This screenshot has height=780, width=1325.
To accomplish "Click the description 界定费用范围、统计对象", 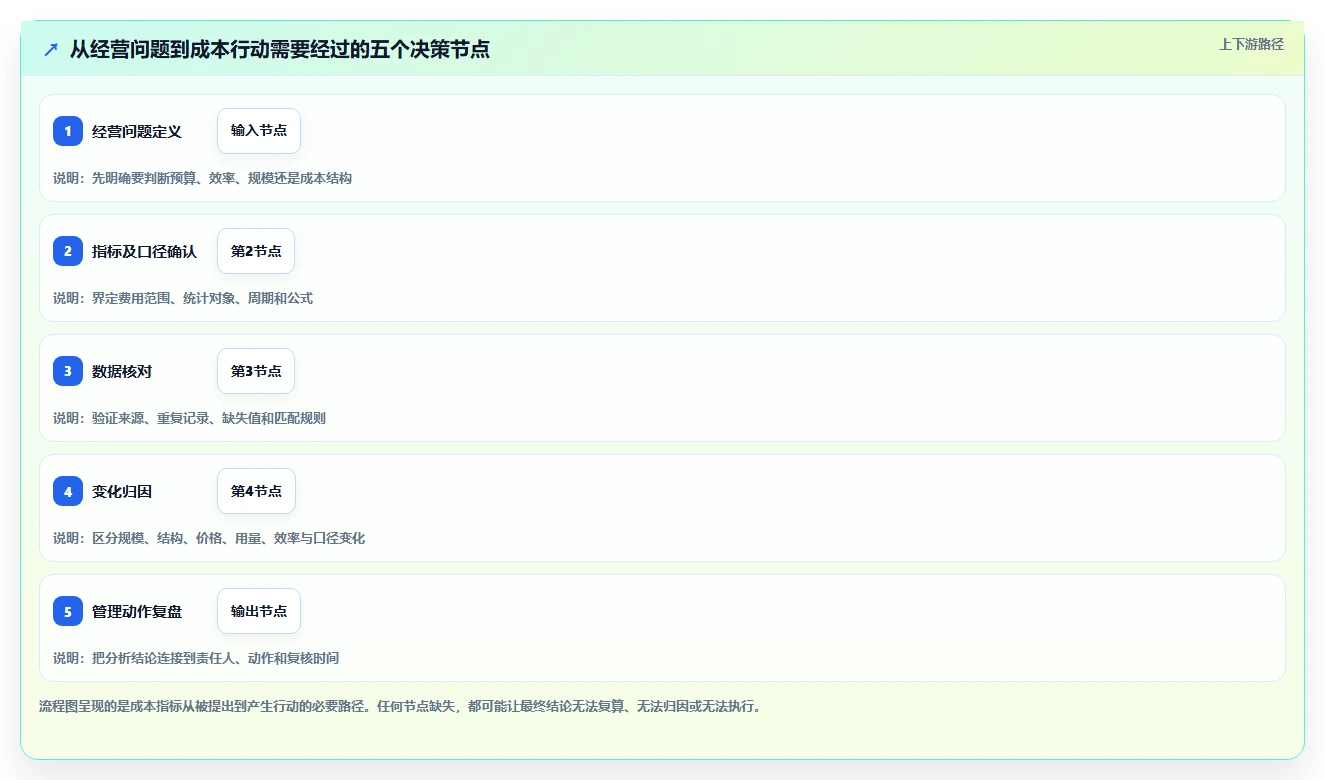I will tap(183, 298).
